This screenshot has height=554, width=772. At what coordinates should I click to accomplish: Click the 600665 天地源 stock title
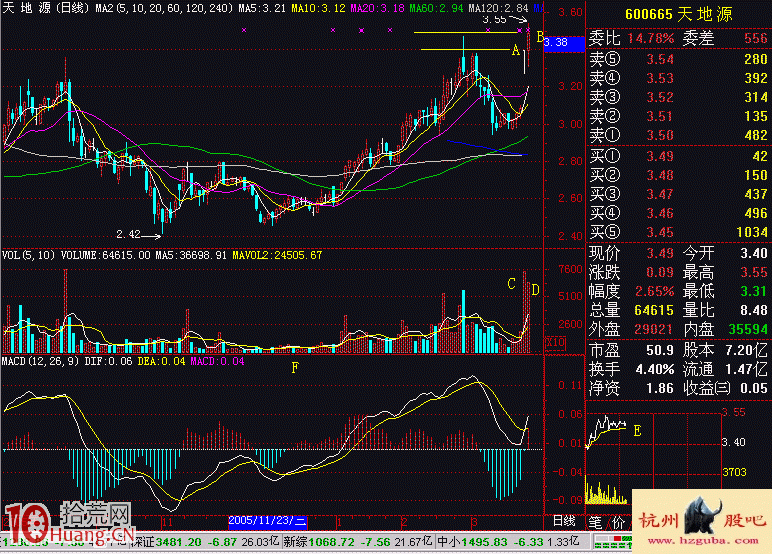click(x=678, y=14)
